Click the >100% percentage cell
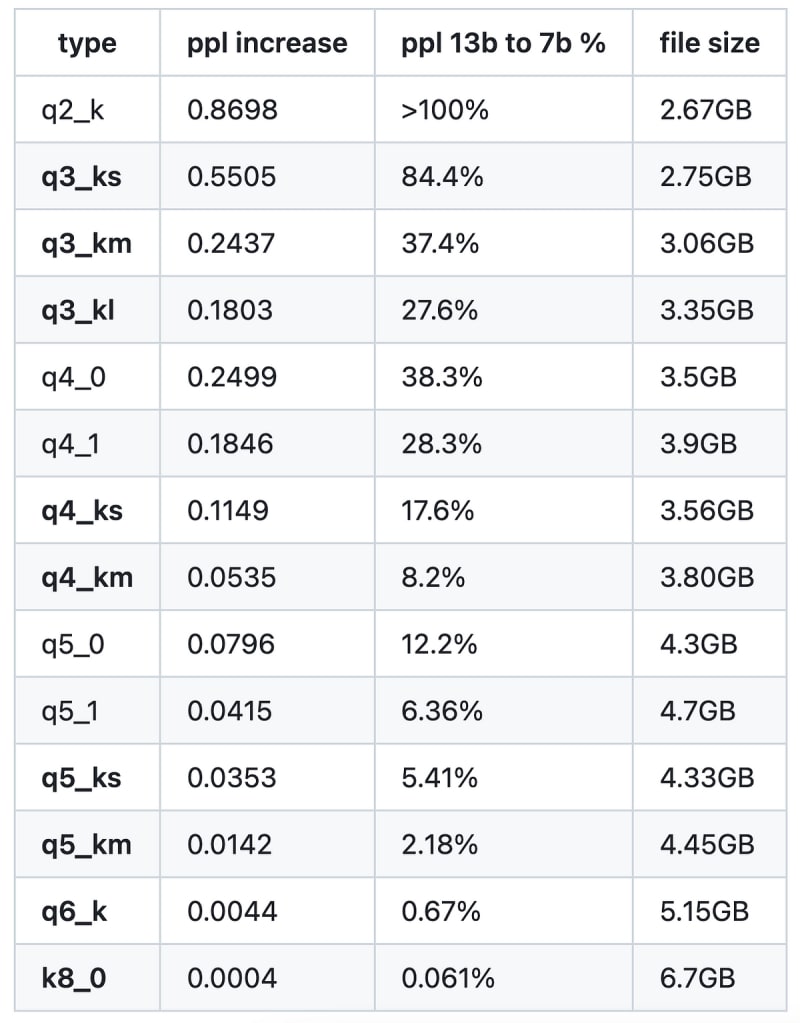The width and height of the screenshot is (800, 1023). 445,110
